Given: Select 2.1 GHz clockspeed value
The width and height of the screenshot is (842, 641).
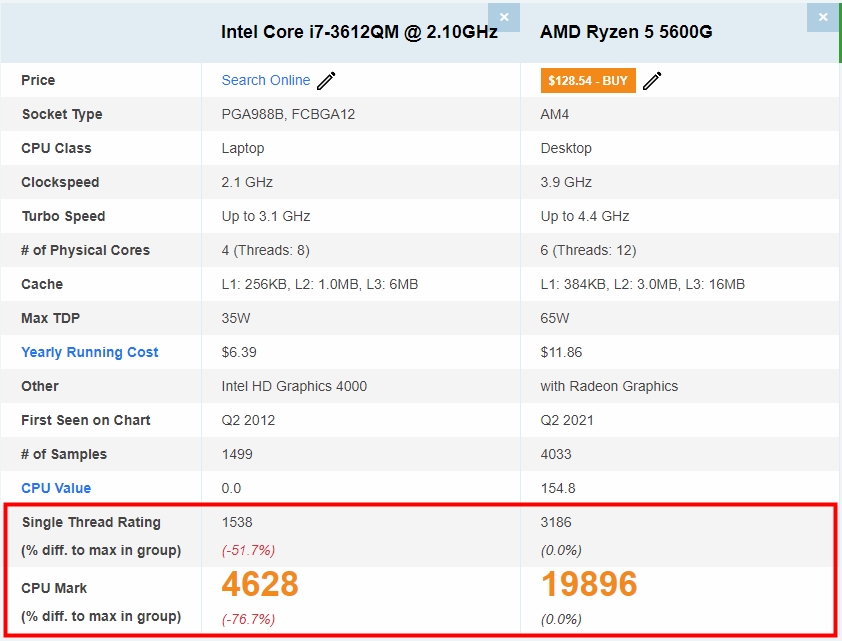Looking at the screenshot, I should point(247,182).
